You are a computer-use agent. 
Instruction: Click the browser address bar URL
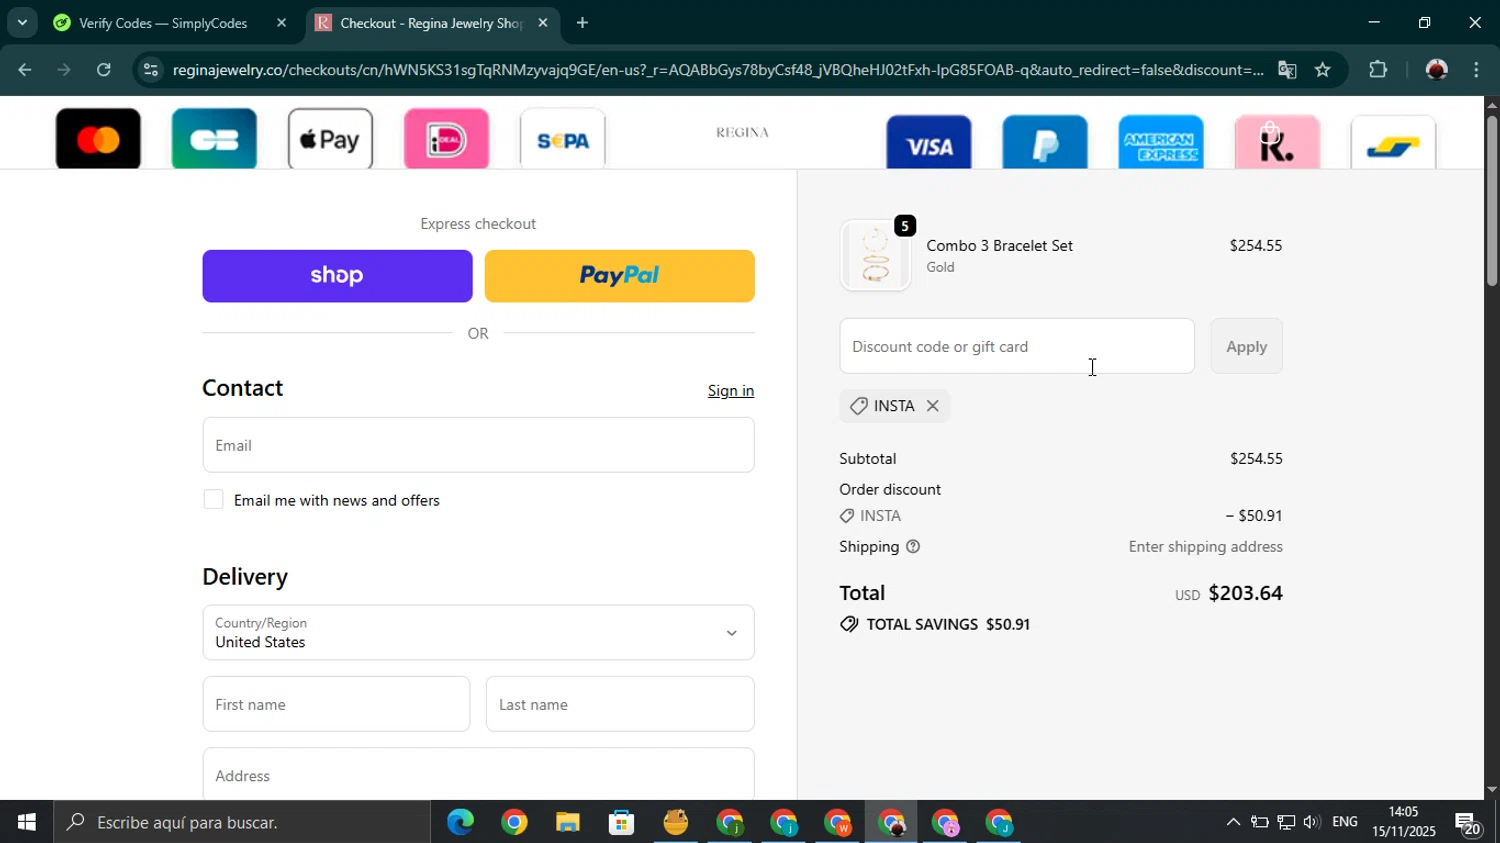718,70
